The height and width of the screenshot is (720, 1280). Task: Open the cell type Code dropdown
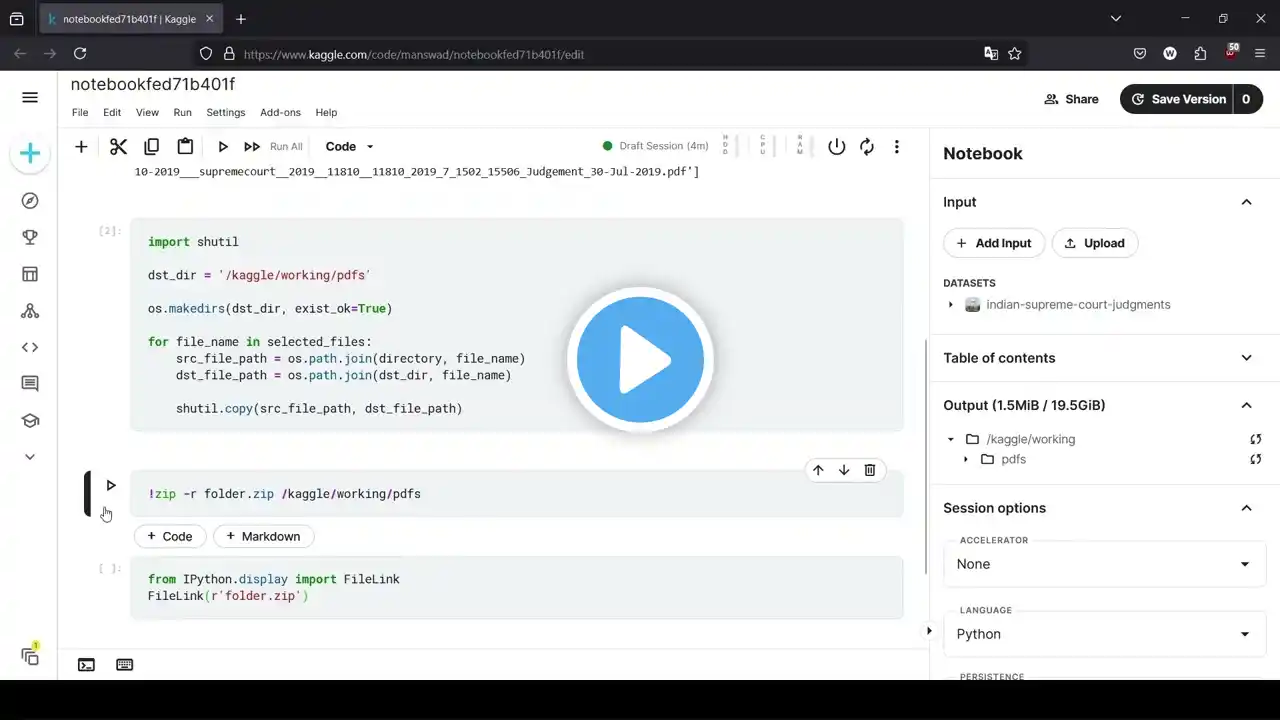click(x=350, y=147)
